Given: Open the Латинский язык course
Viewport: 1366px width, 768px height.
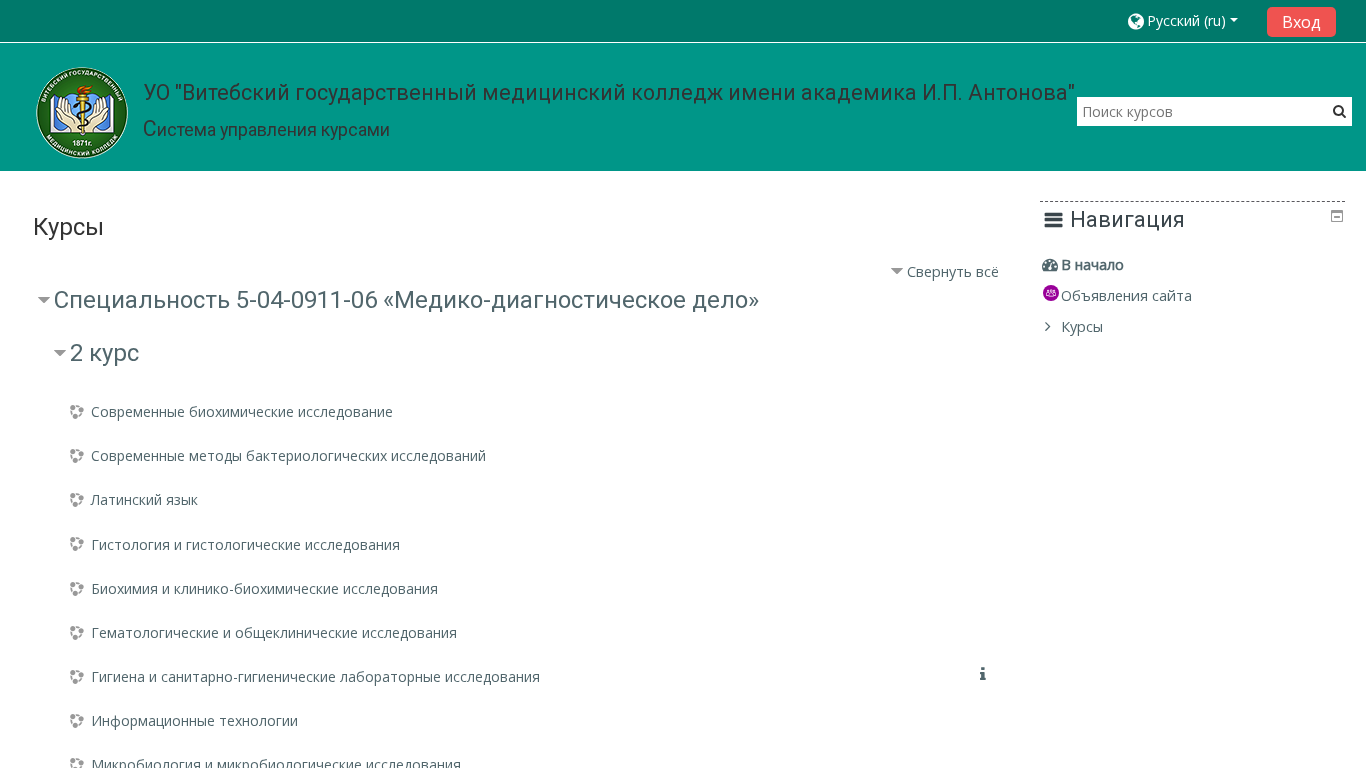Looking at the screenshot, I should click(x=144, y=500).
